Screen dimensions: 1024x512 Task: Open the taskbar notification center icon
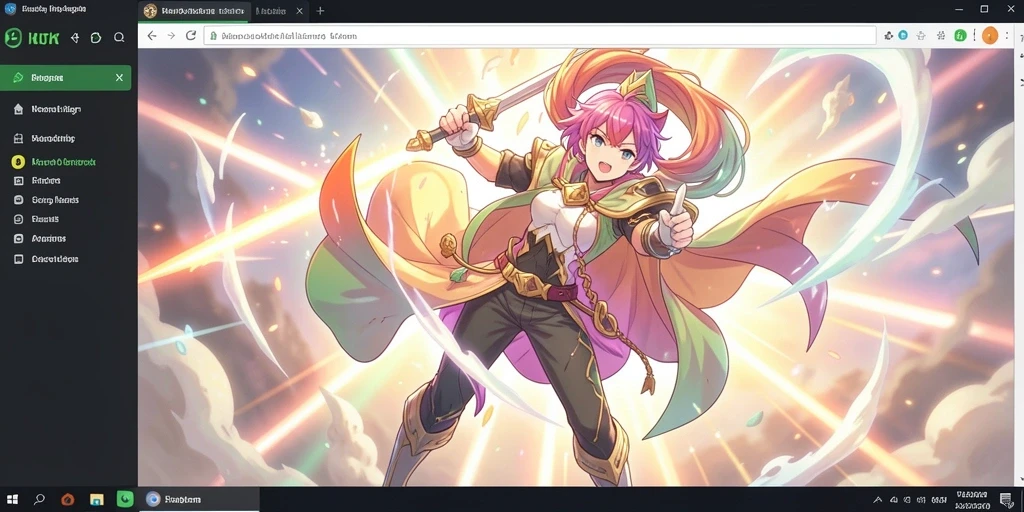pyautogui.click(x=1005, y=500)
